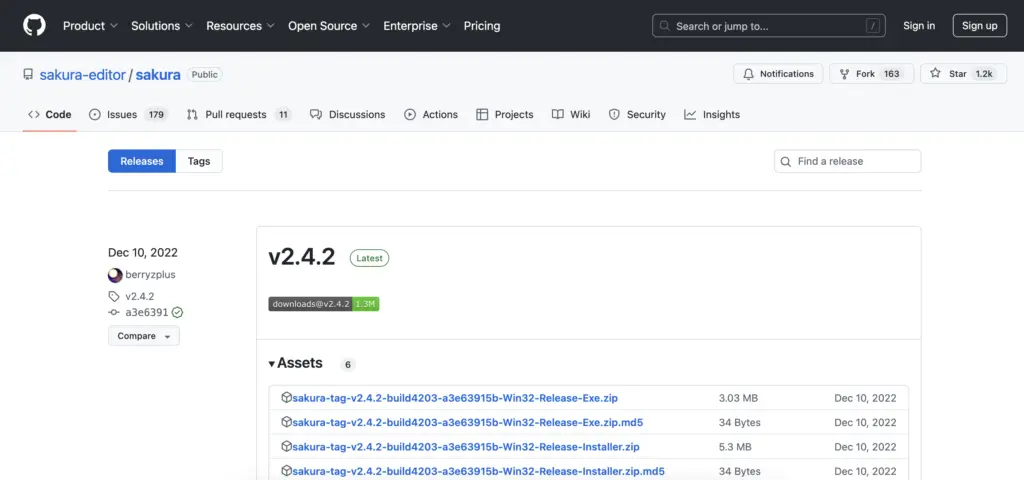Go to the Pull requests tab

(236, 115)
